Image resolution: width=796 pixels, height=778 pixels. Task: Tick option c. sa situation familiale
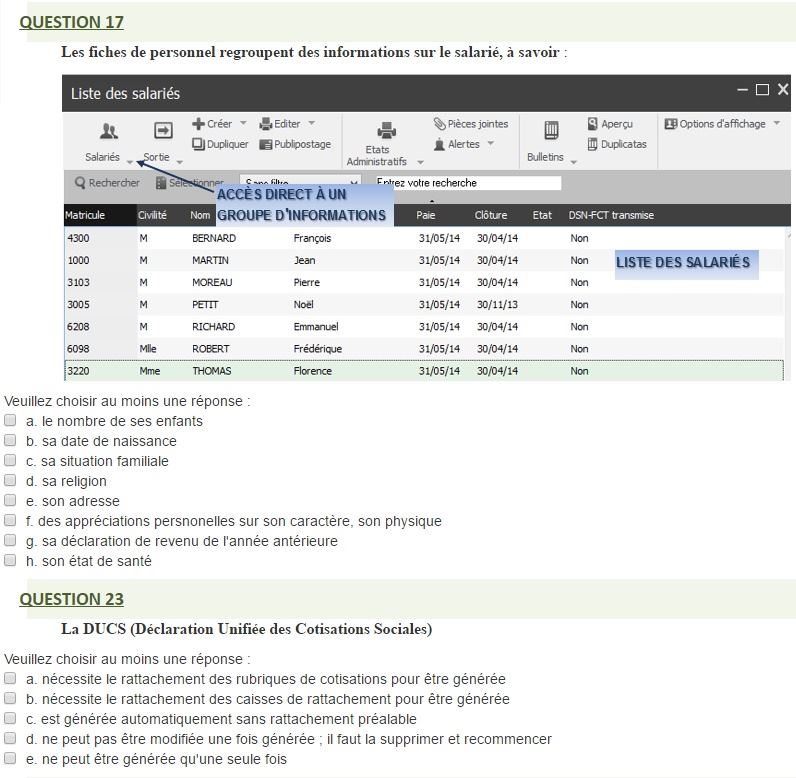click(x=10, y=460)
